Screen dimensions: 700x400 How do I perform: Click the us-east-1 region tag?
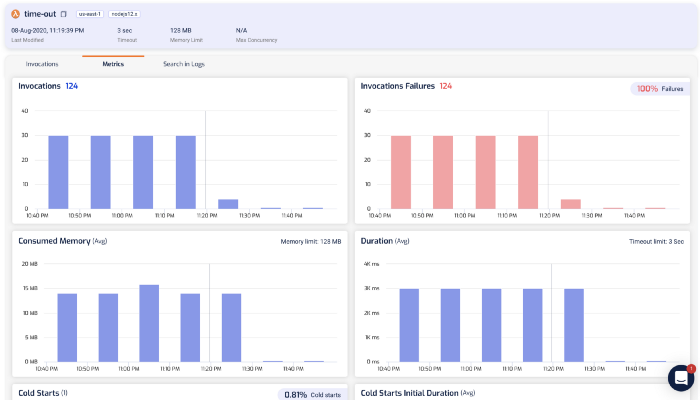point(90,15)
